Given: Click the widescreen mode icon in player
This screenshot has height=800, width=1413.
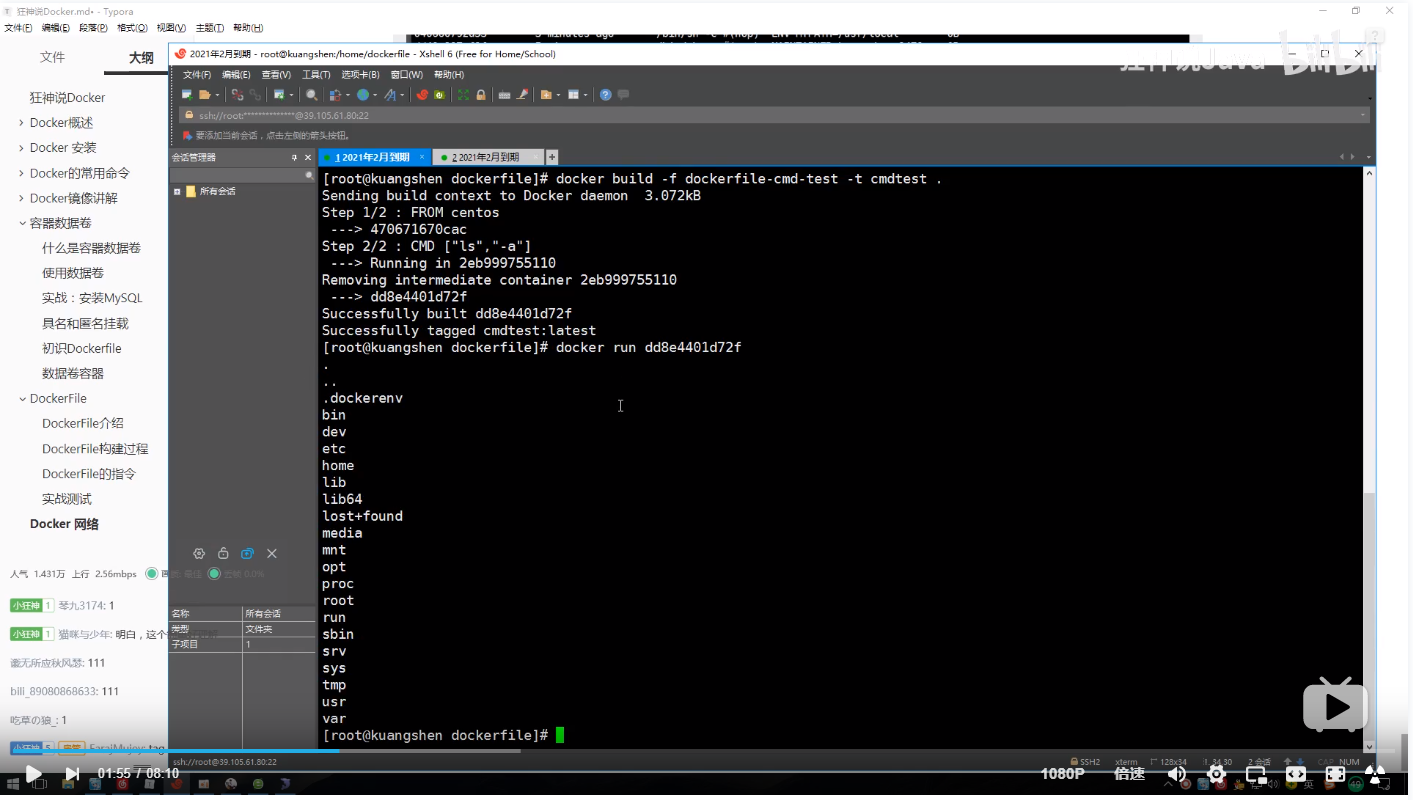Looking at the screenshot, I should tap(1296, 774).
